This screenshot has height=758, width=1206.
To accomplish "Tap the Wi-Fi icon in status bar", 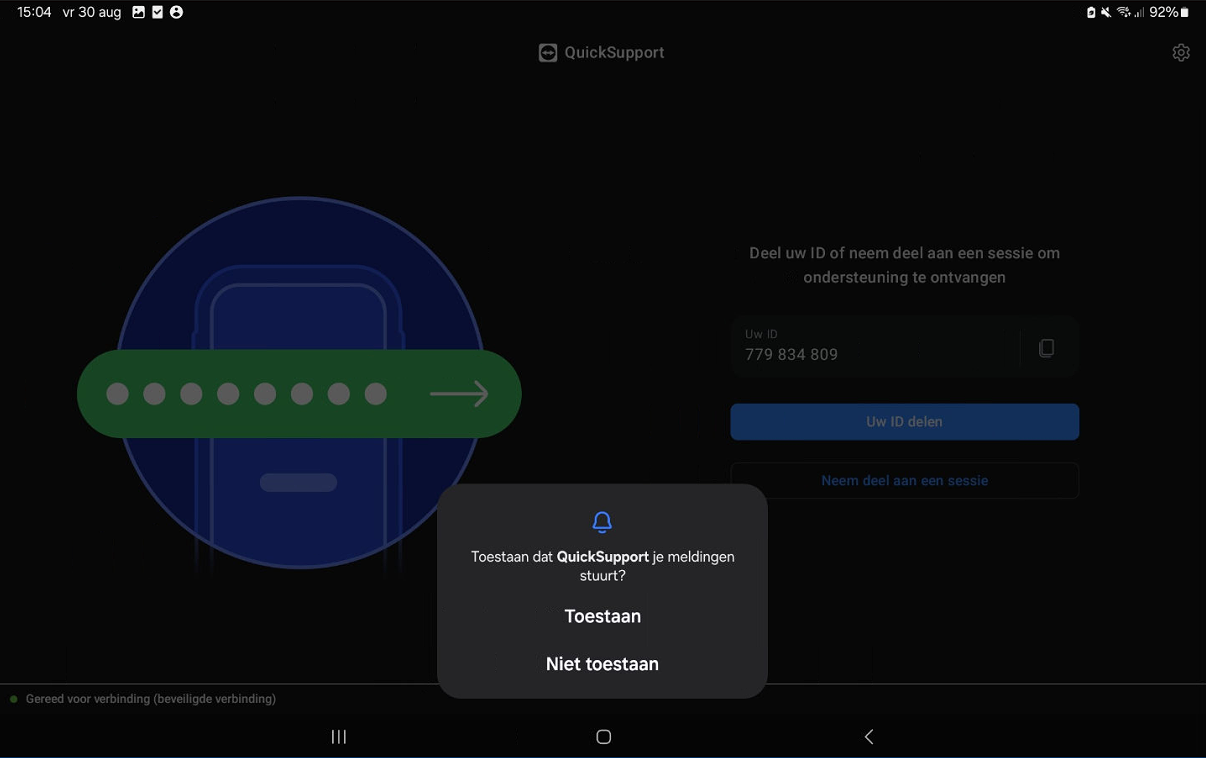I will [1123, 13].
